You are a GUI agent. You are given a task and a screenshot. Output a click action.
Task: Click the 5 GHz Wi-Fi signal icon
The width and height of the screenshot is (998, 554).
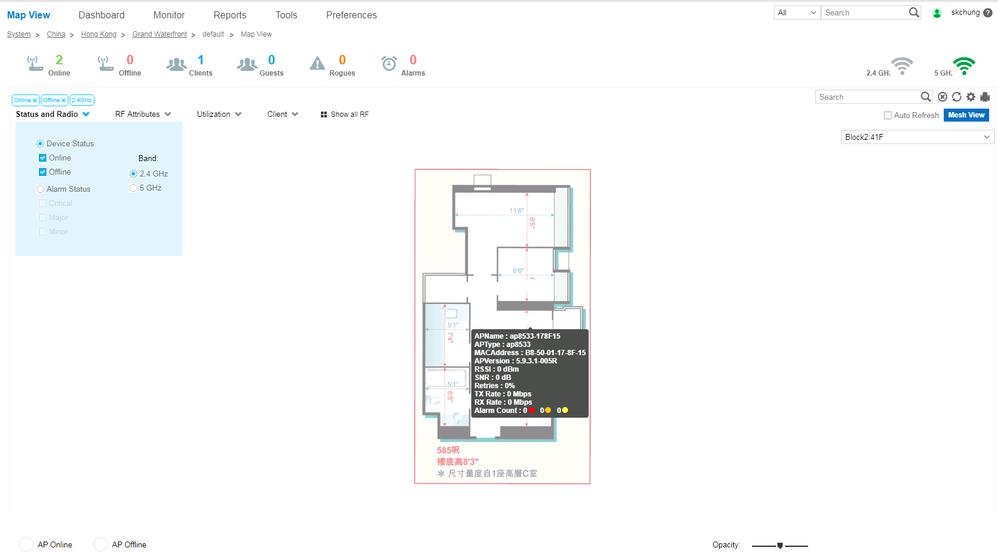pyautogui.click(x=963, y=66)
